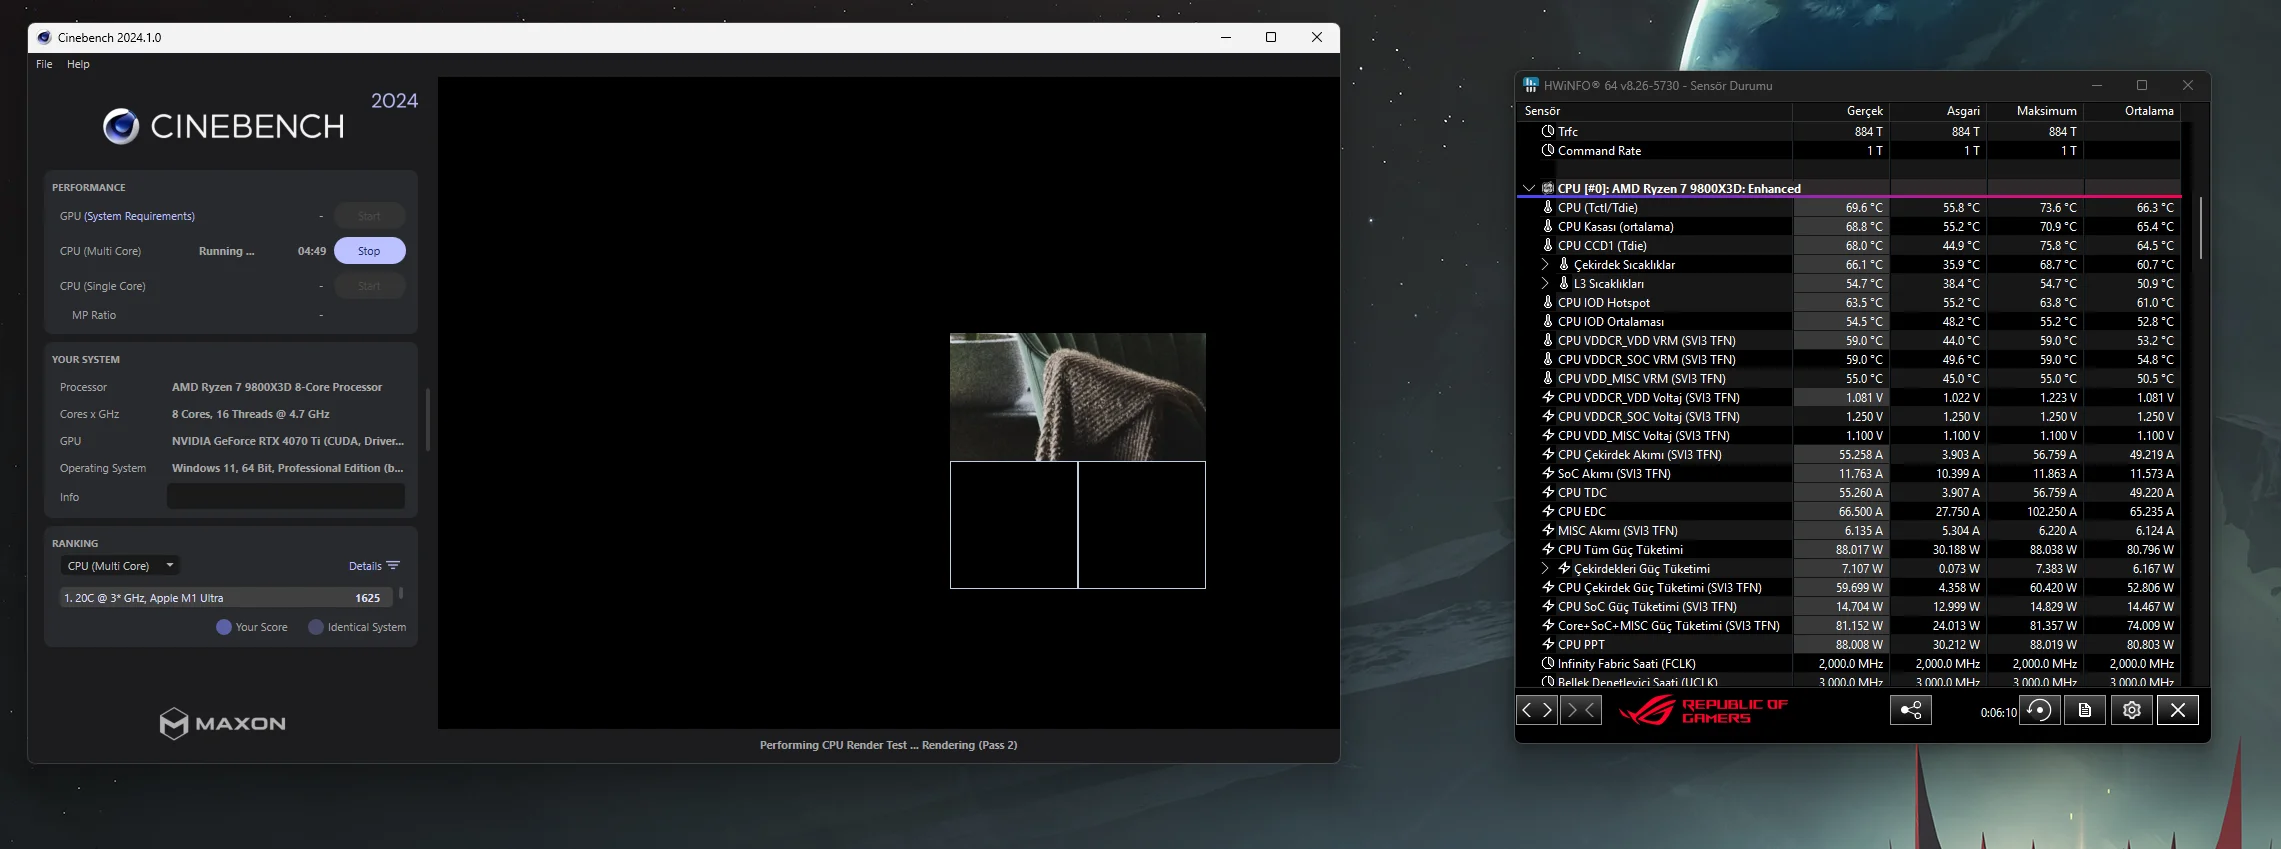
Task: Click the Details filter icon in Ranking
Action: click(x=393, y=566)
